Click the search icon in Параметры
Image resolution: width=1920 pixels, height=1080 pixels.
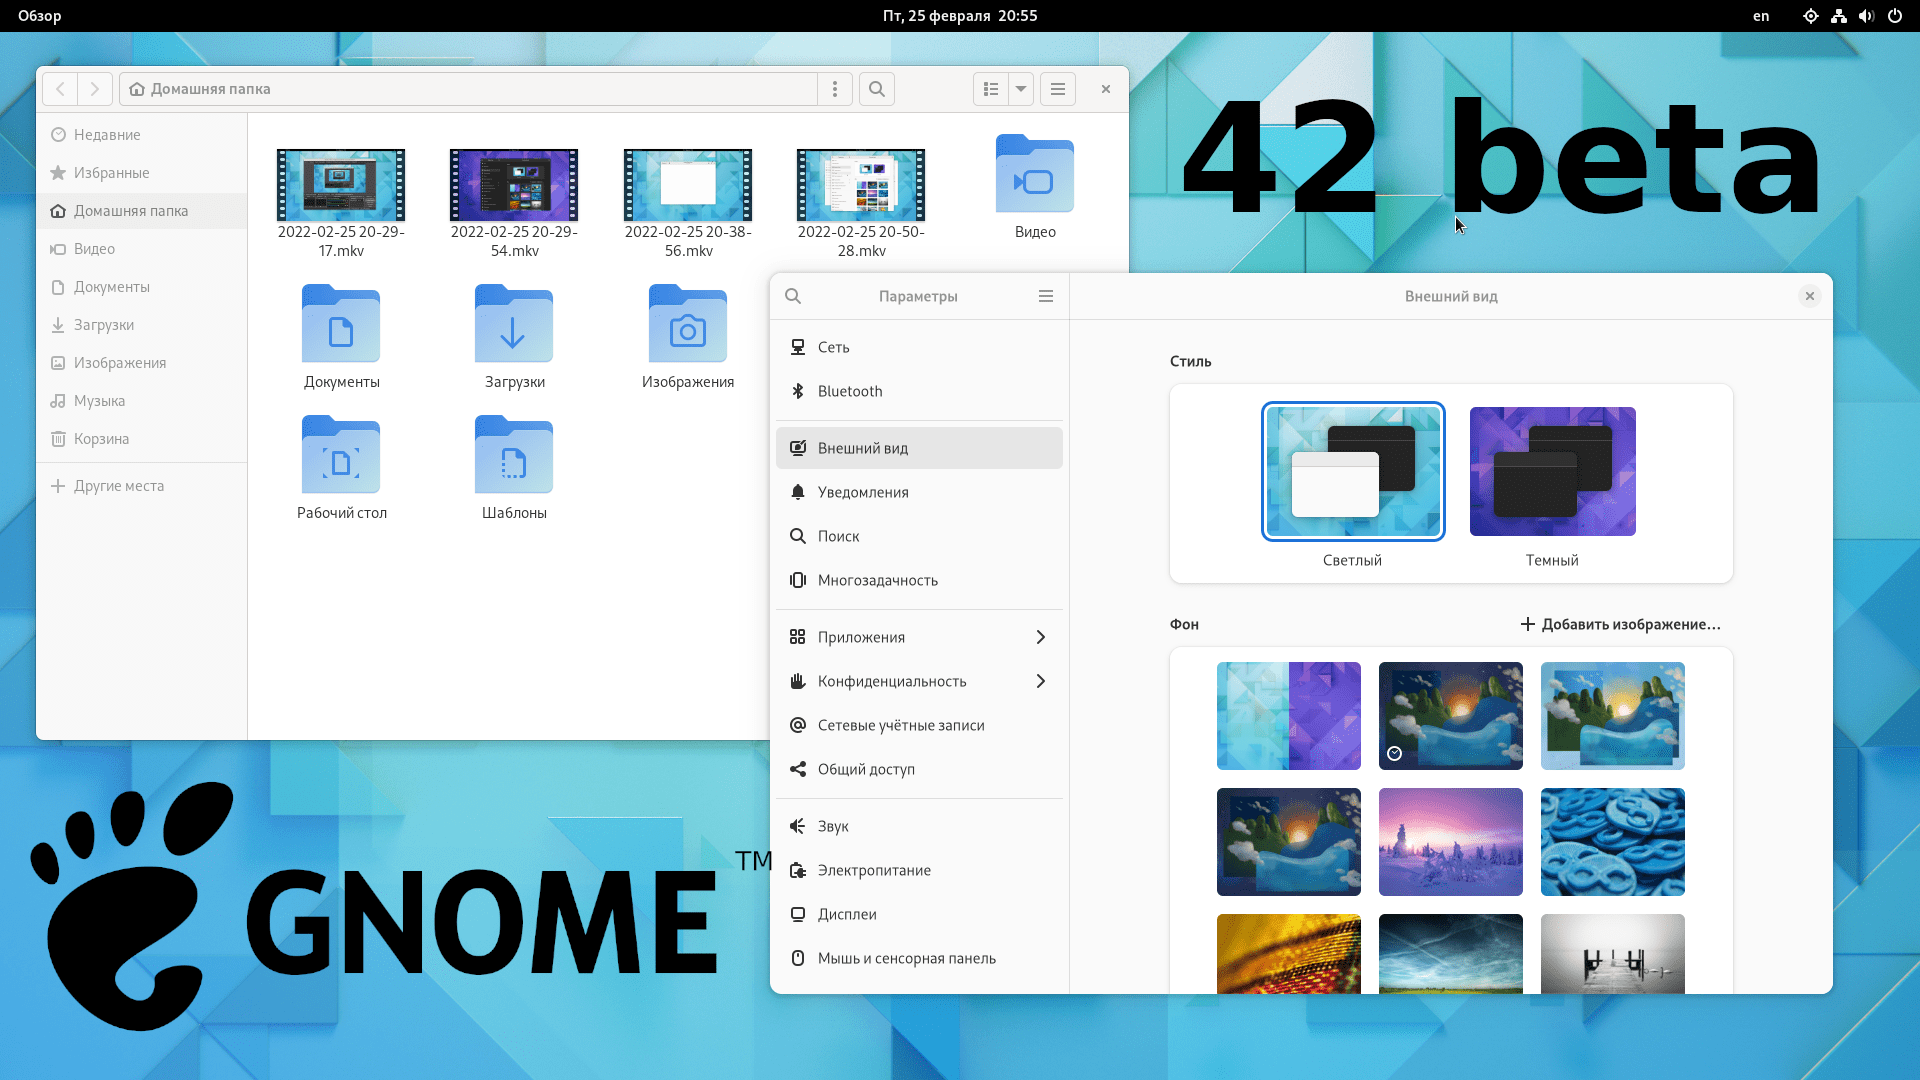[x=793, y=296]
